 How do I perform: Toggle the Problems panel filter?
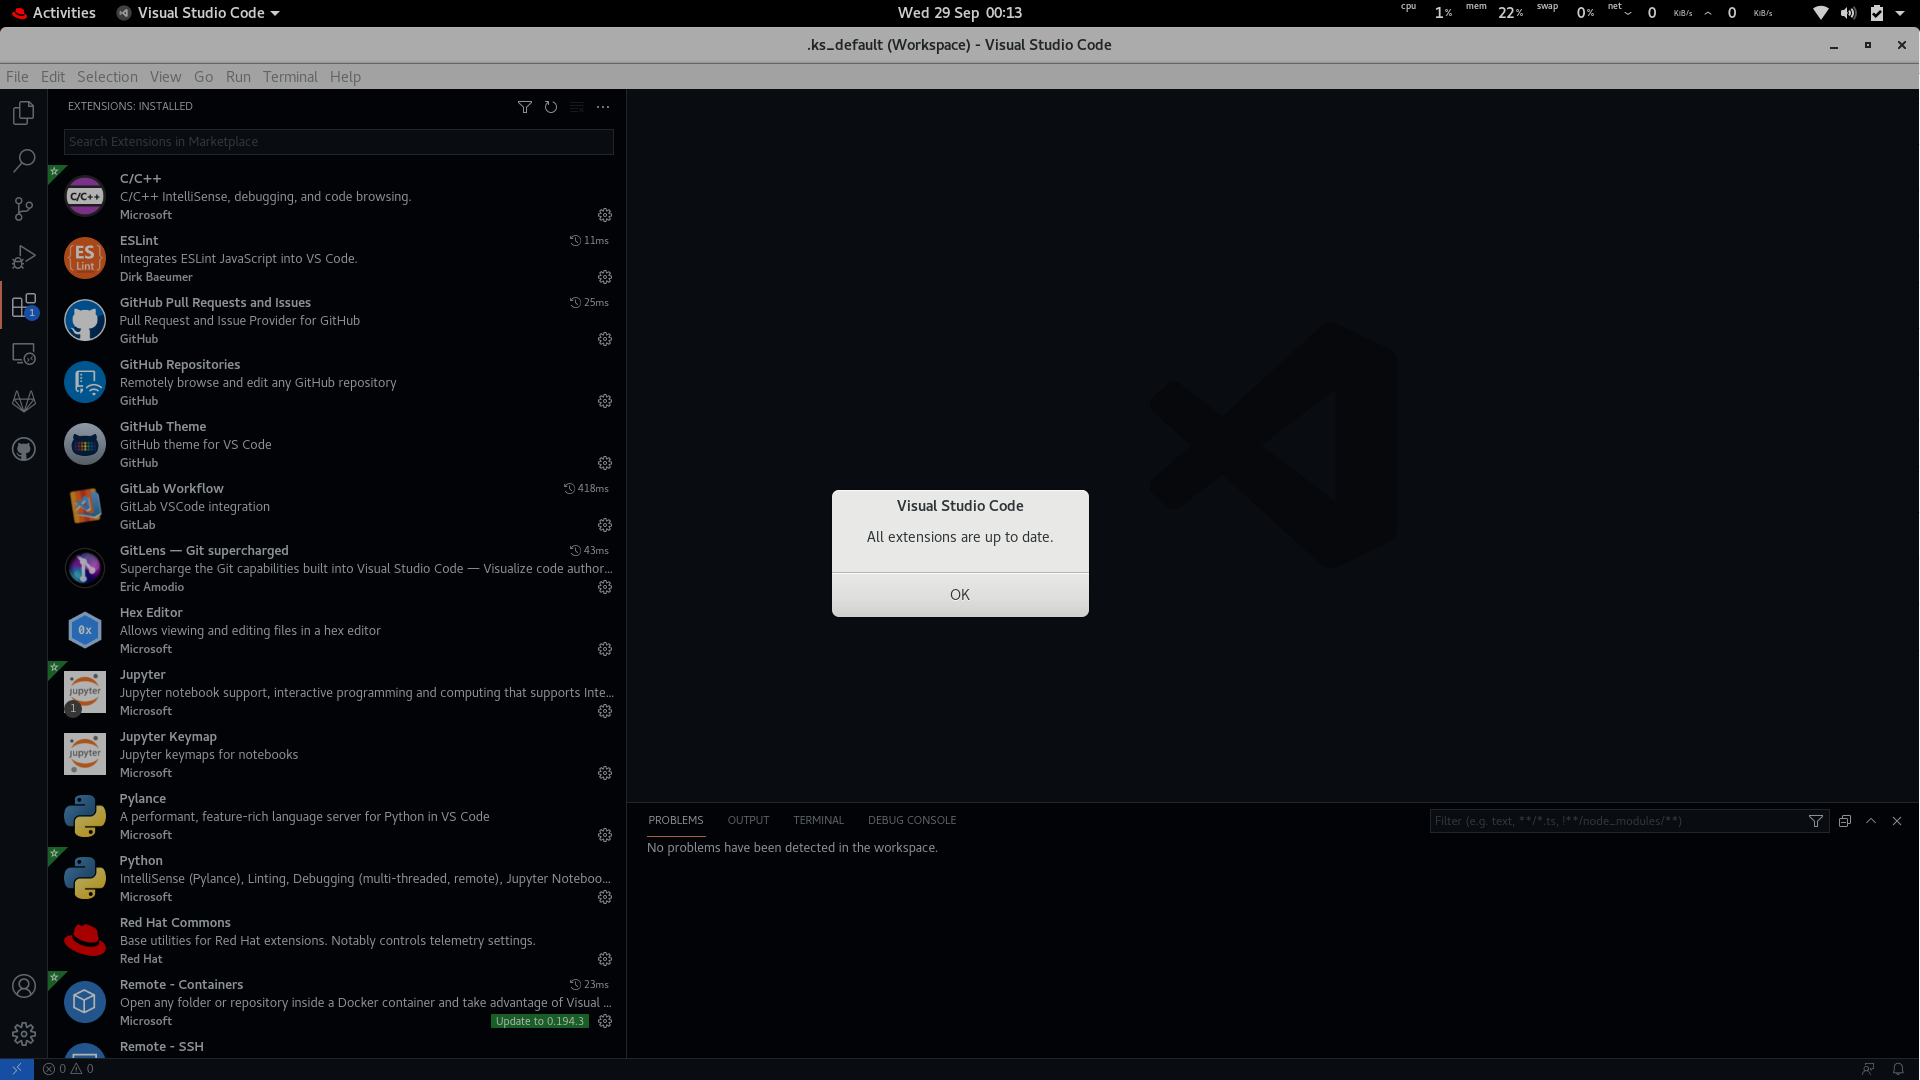point(1816,820)
